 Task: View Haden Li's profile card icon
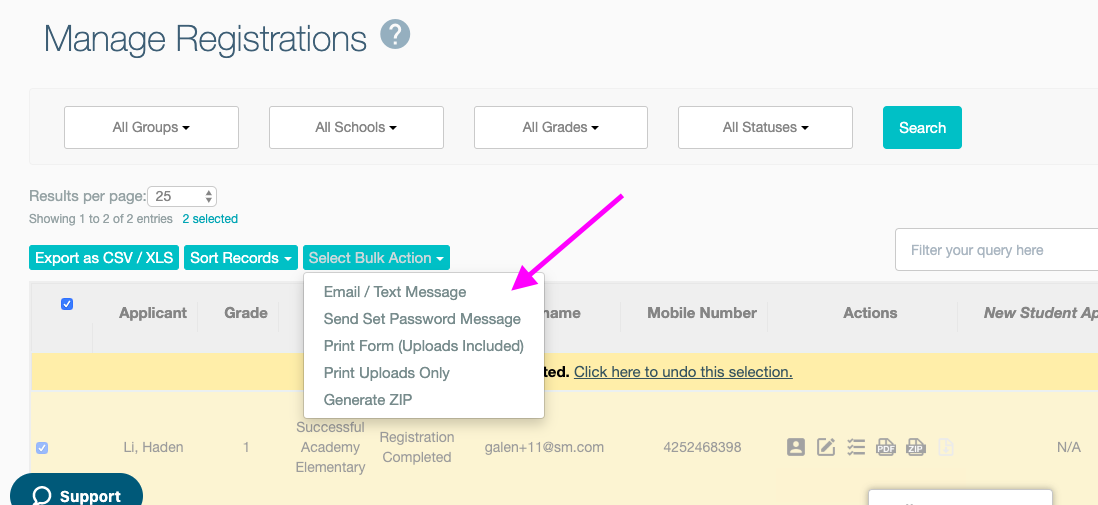(795, 447)
